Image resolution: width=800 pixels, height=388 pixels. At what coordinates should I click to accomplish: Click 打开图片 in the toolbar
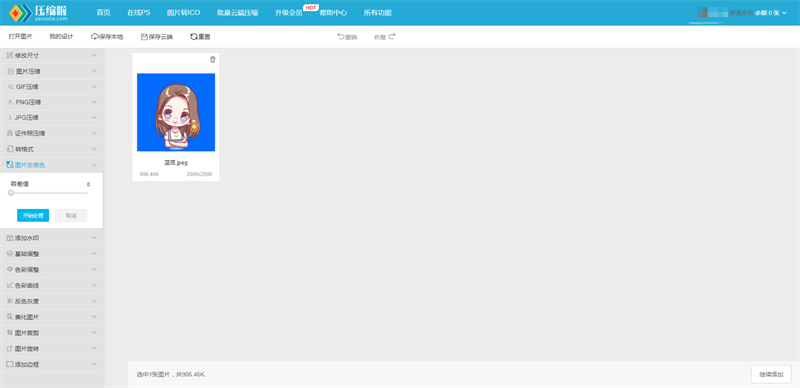point(20,37)
